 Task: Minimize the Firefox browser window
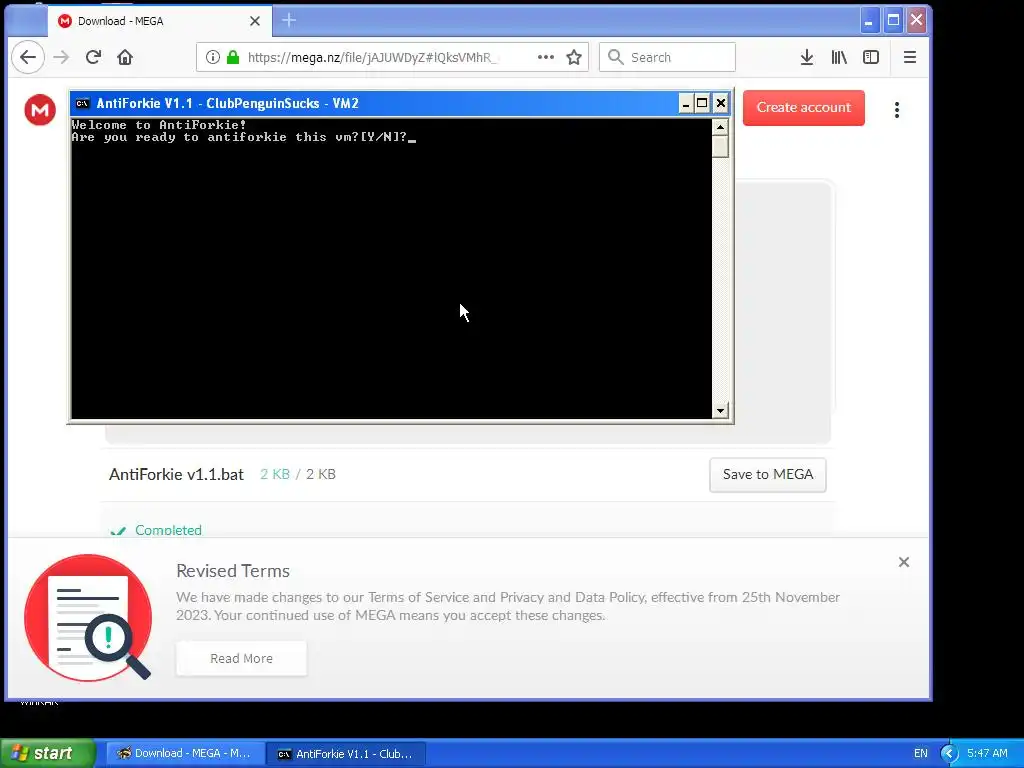(869, 21)
